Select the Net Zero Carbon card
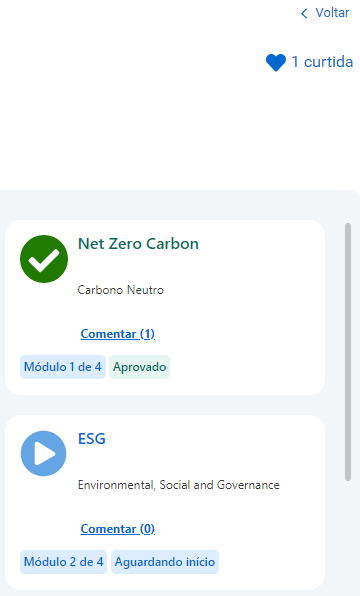This screenshot has width=360, height=596. click(165, 308)
